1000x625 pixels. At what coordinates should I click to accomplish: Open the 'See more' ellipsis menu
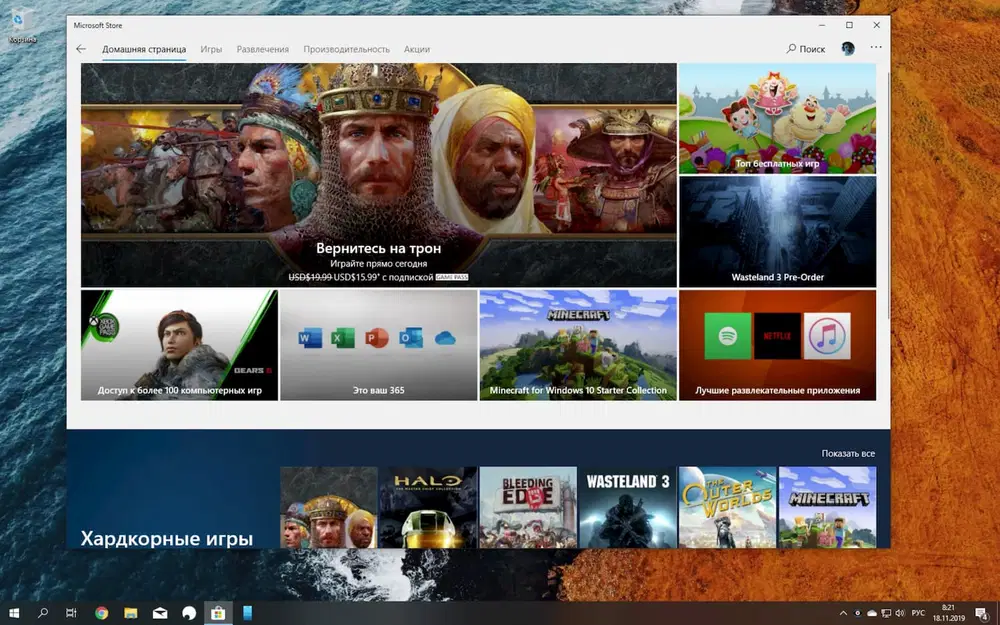coord(875,48)
